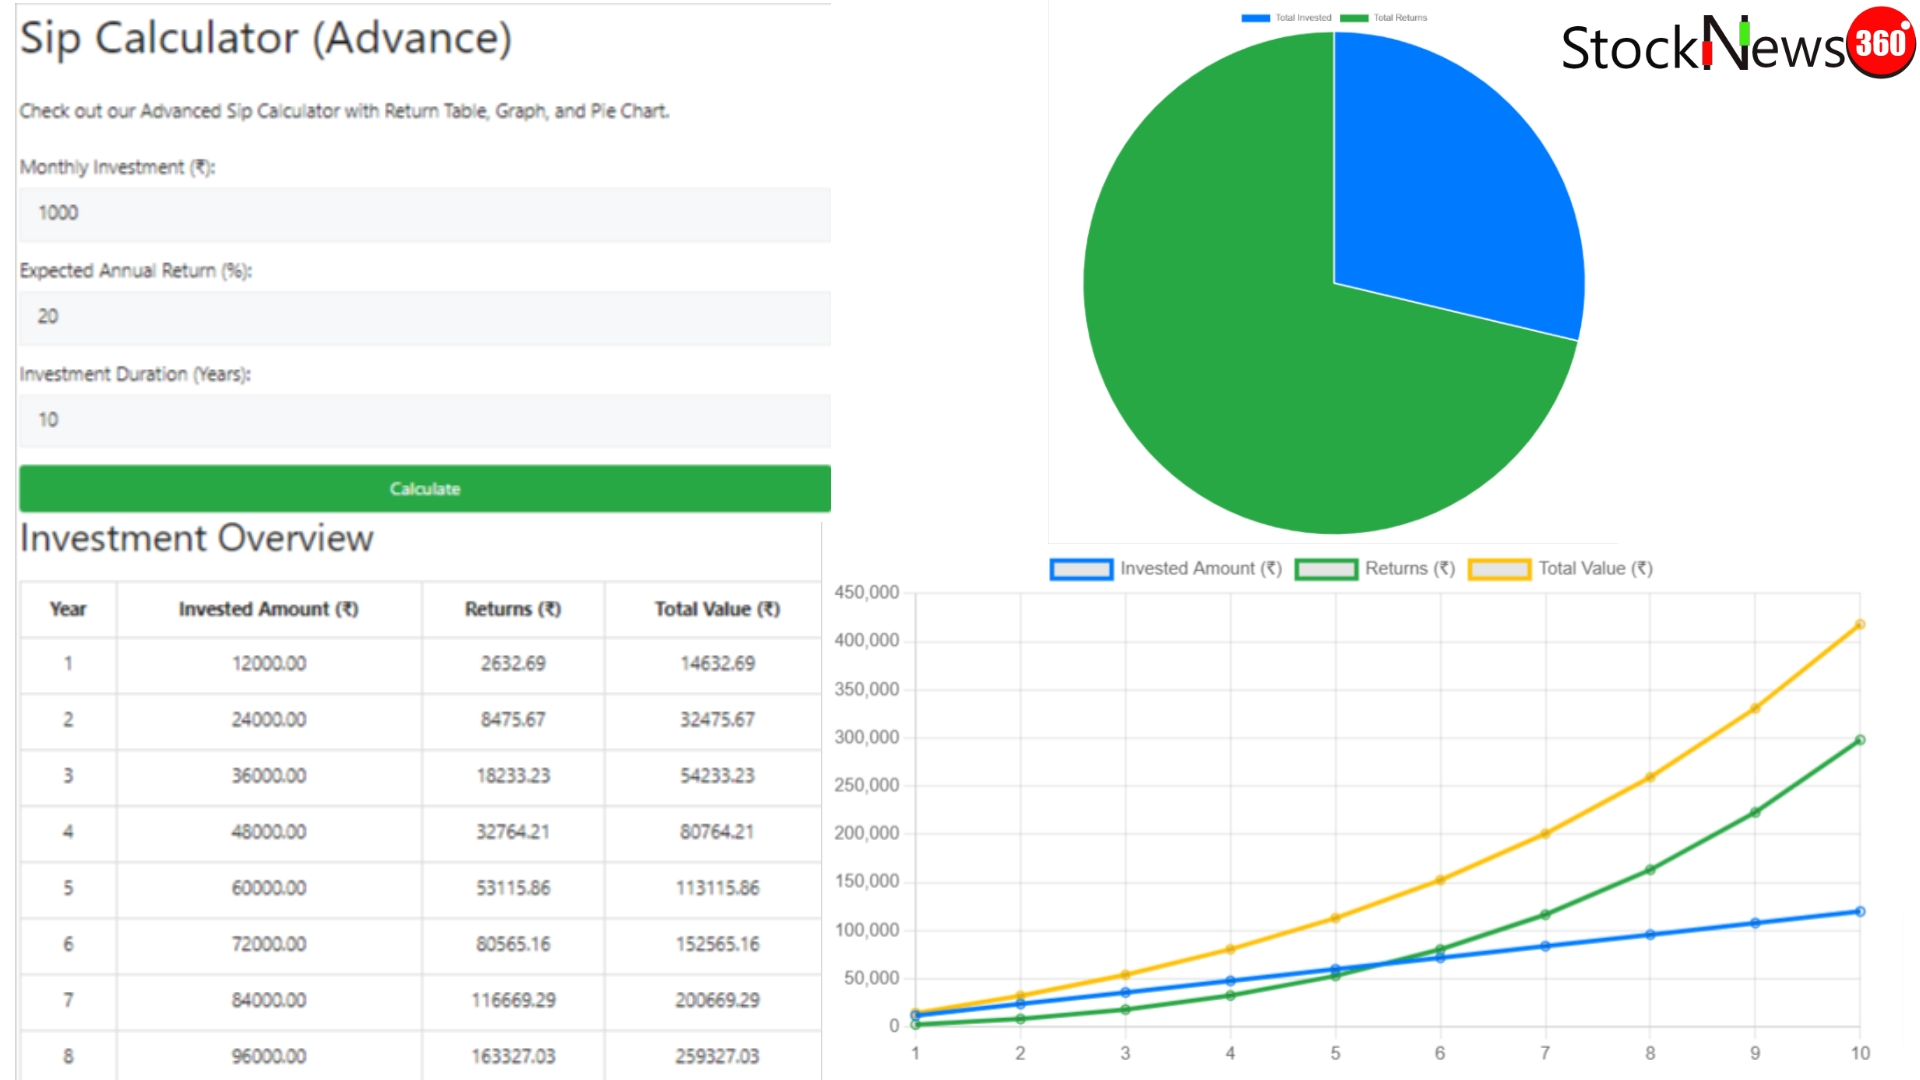The width and height of the screenshot is (1920, 1080).
Task: Click the 60000.00 invested amount cell
Action: coord(269,888)
